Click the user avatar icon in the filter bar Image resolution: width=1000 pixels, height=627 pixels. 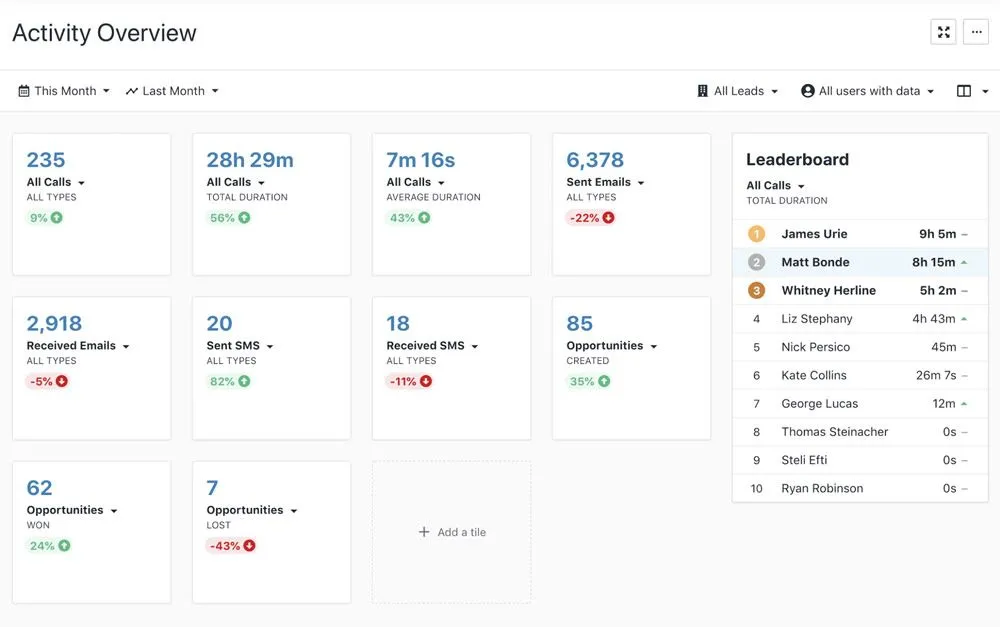[806, 90]
